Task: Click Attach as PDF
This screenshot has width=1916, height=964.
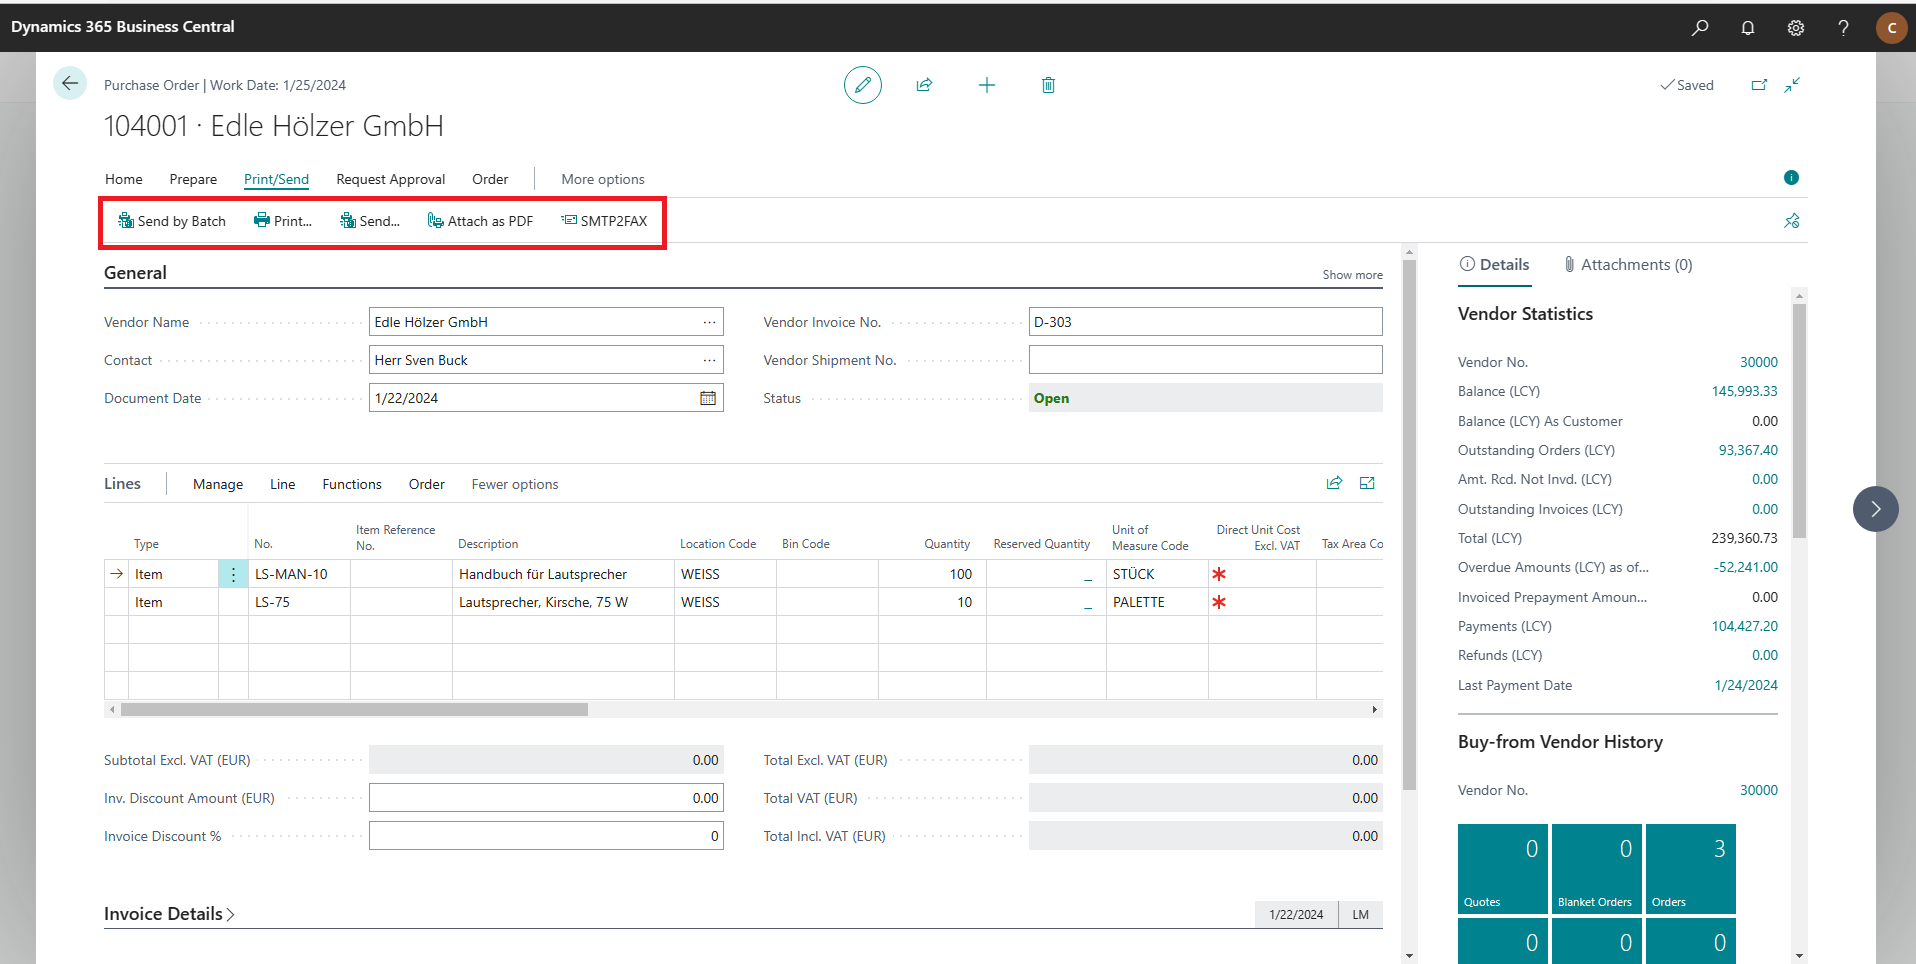Action: 480,221
